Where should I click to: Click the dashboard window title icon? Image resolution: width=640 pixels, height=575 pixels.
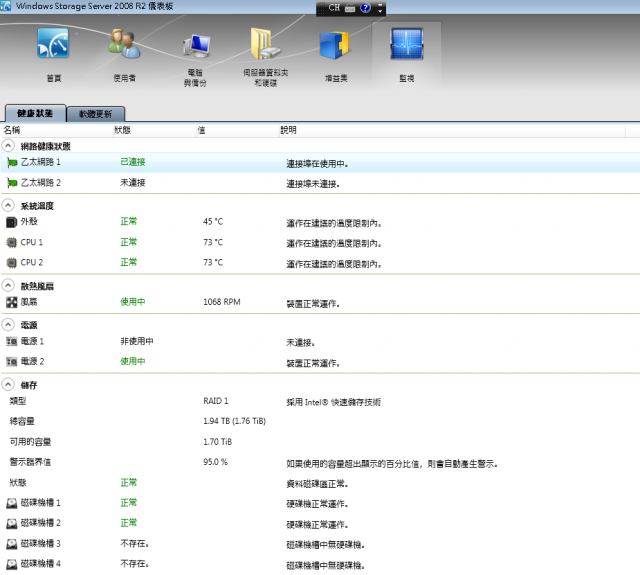point(6,6)
